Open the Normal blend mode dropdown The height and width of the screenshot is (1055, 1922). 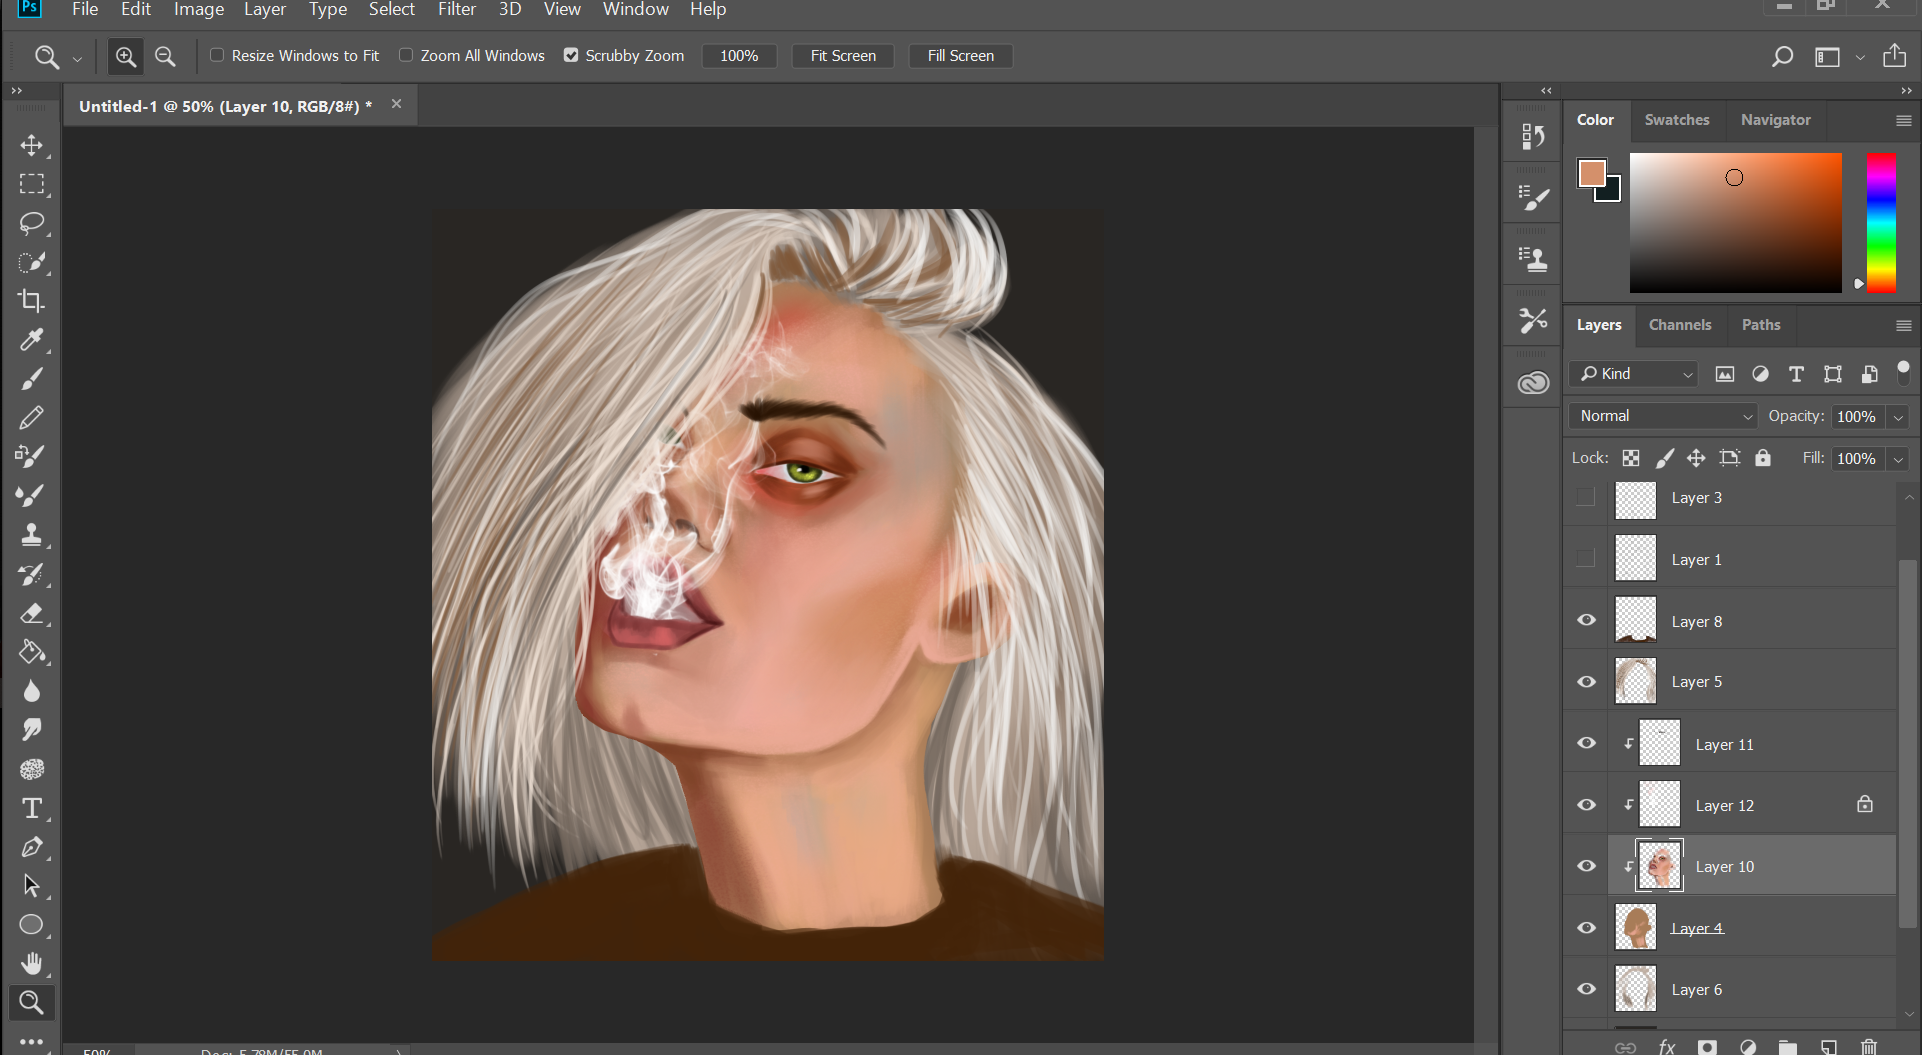[1663, 416]
